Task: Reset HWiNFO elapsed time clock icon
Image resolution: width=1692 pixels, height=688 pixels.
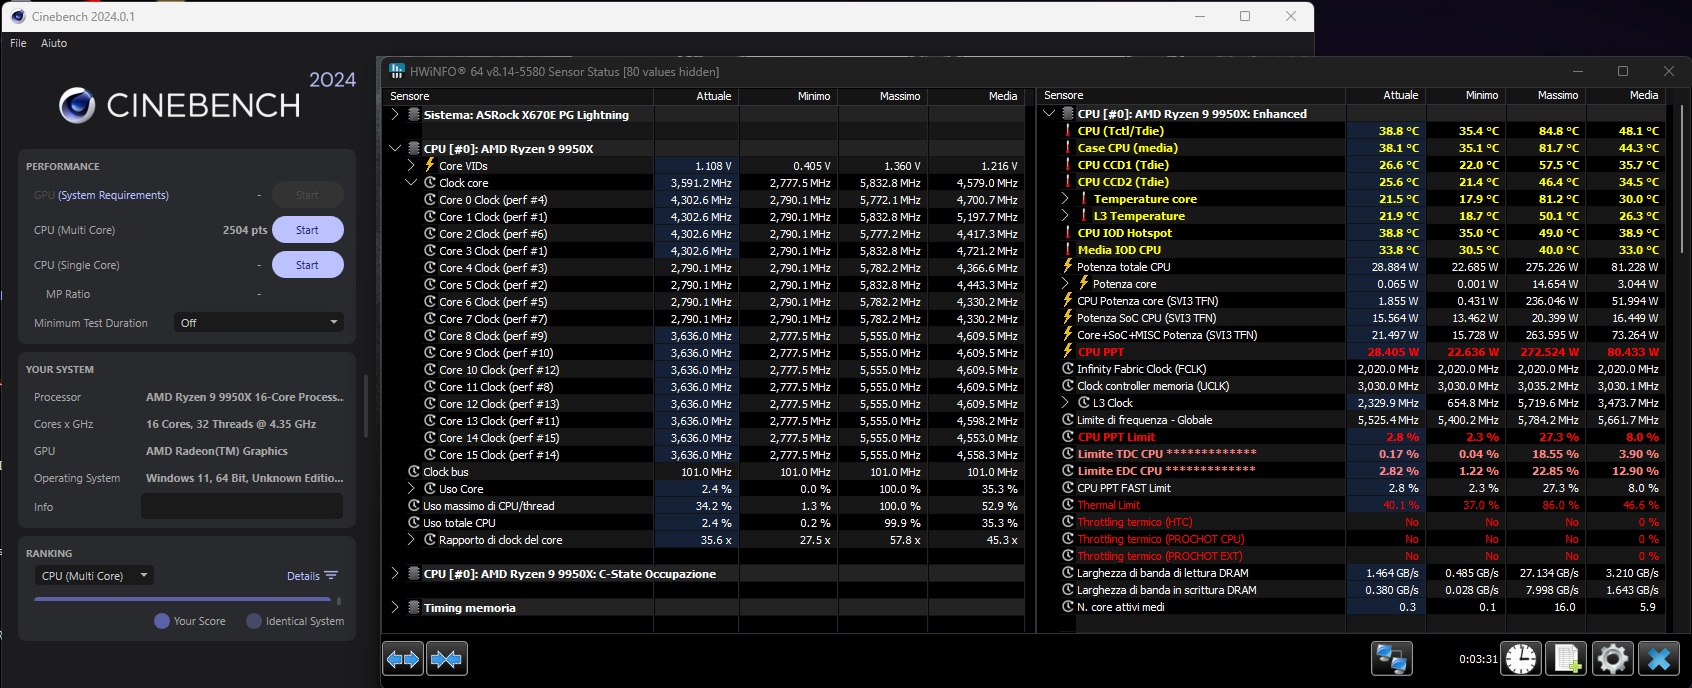Action: point(1521,659)
